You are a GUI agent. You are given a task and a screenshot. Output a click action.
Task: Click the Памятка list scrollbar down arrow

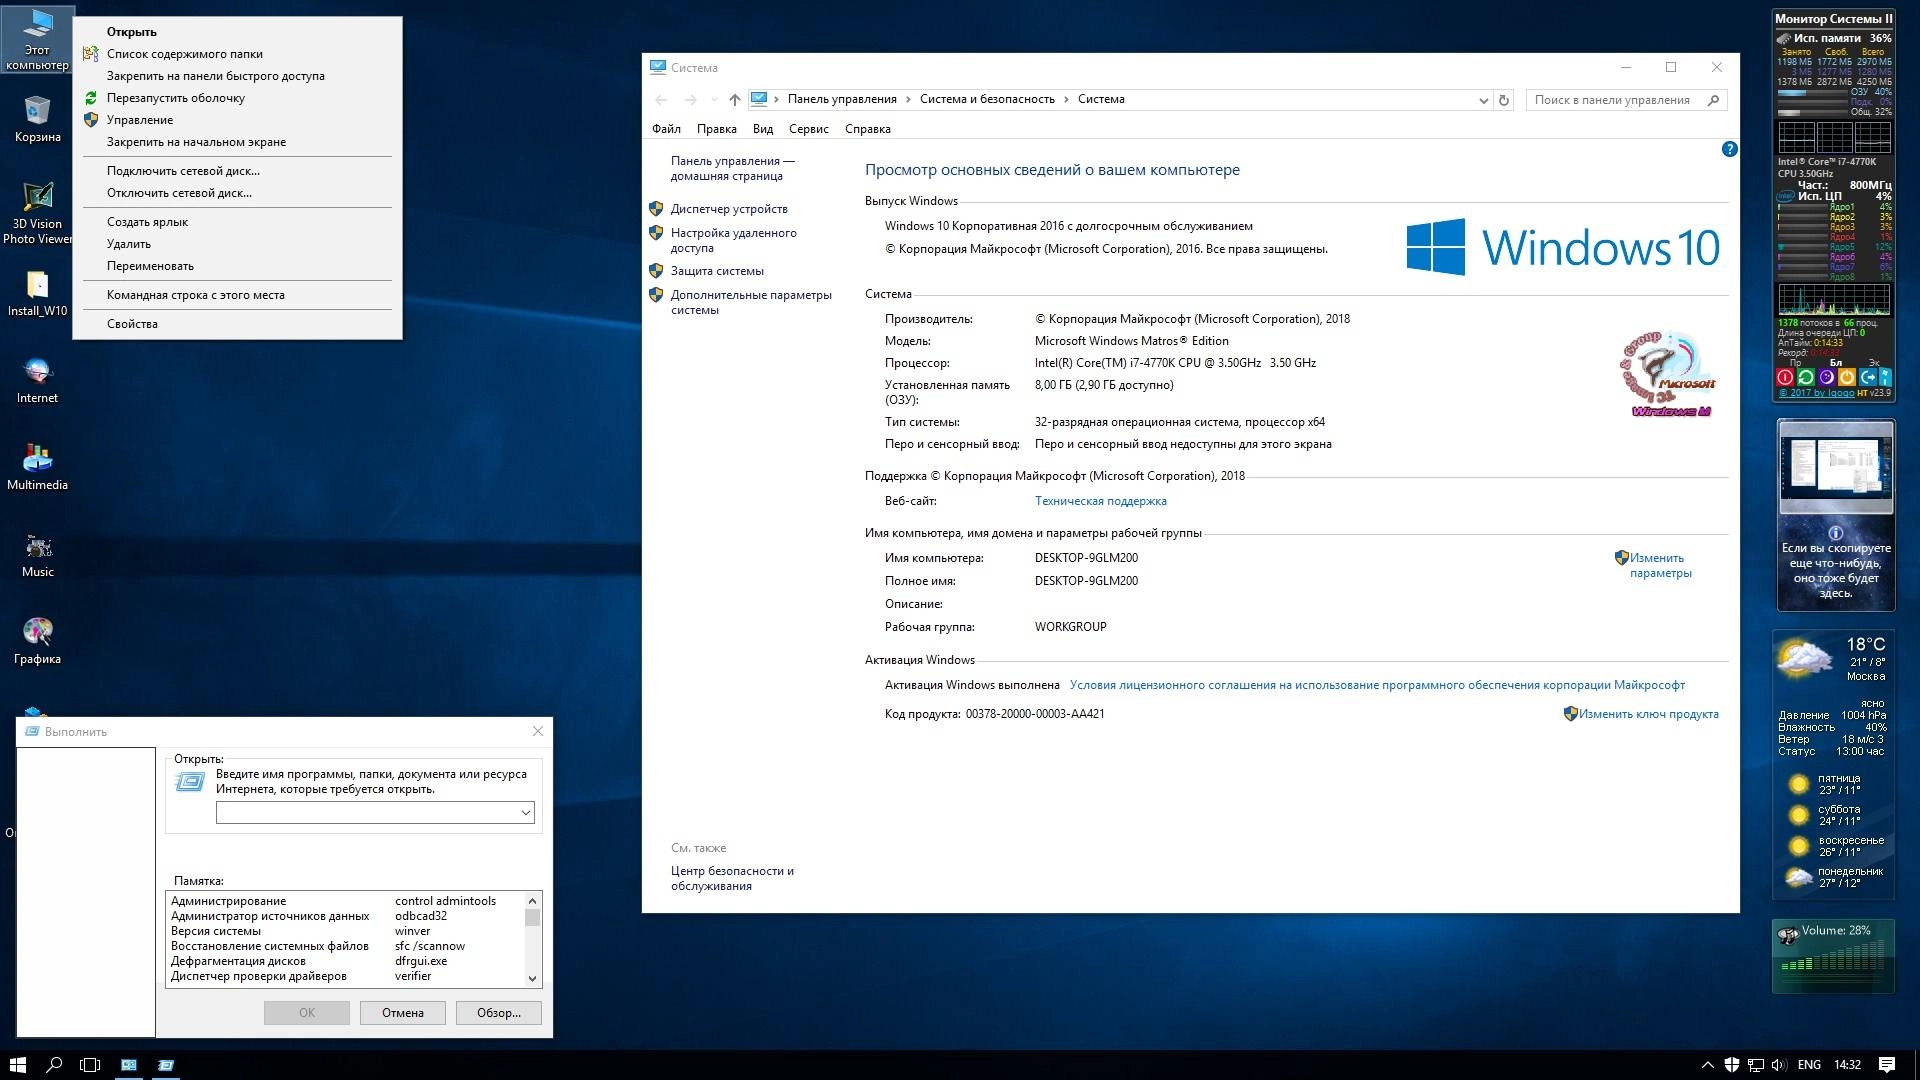532,978
